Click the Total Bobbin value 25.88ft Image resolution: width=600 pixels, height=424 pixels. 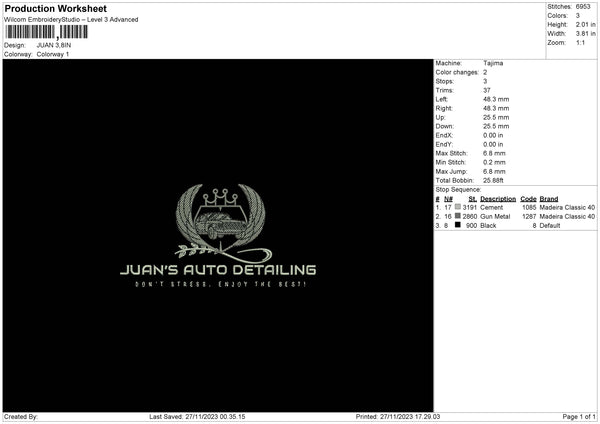[493, 180]
